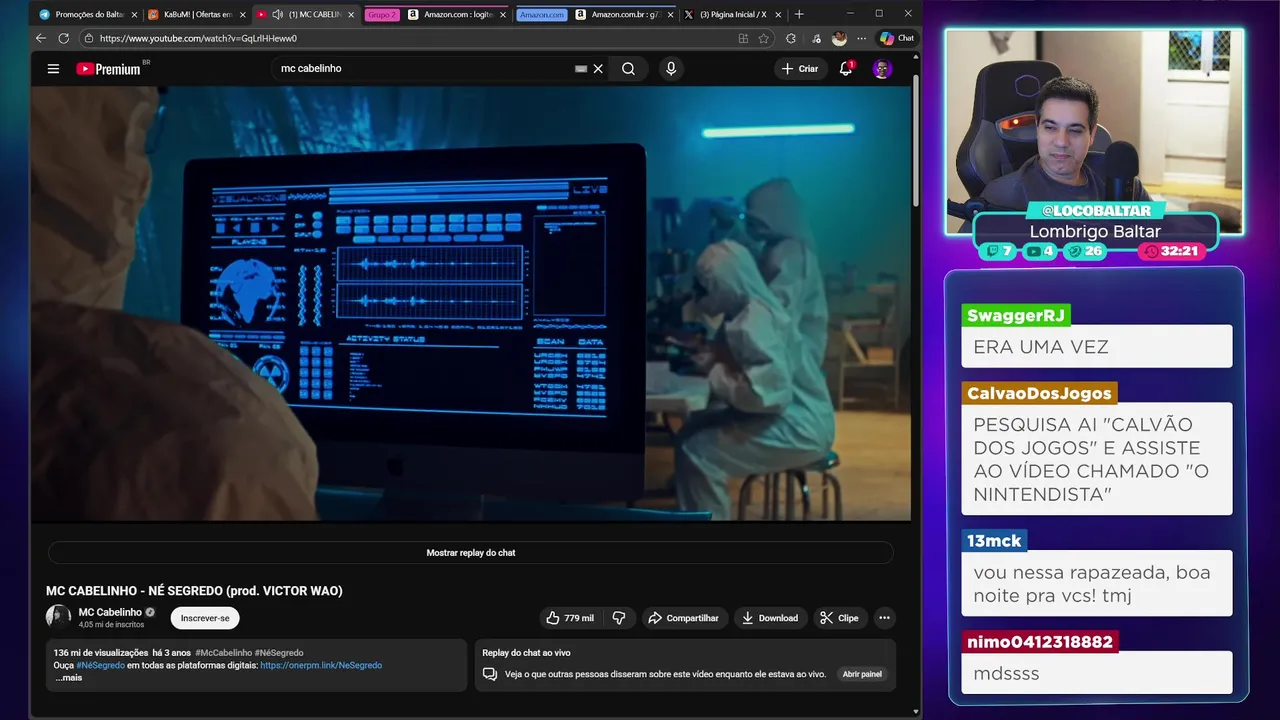The image size is (1280, 720).
Task: Click the video player frame
Action: [471, 304]
